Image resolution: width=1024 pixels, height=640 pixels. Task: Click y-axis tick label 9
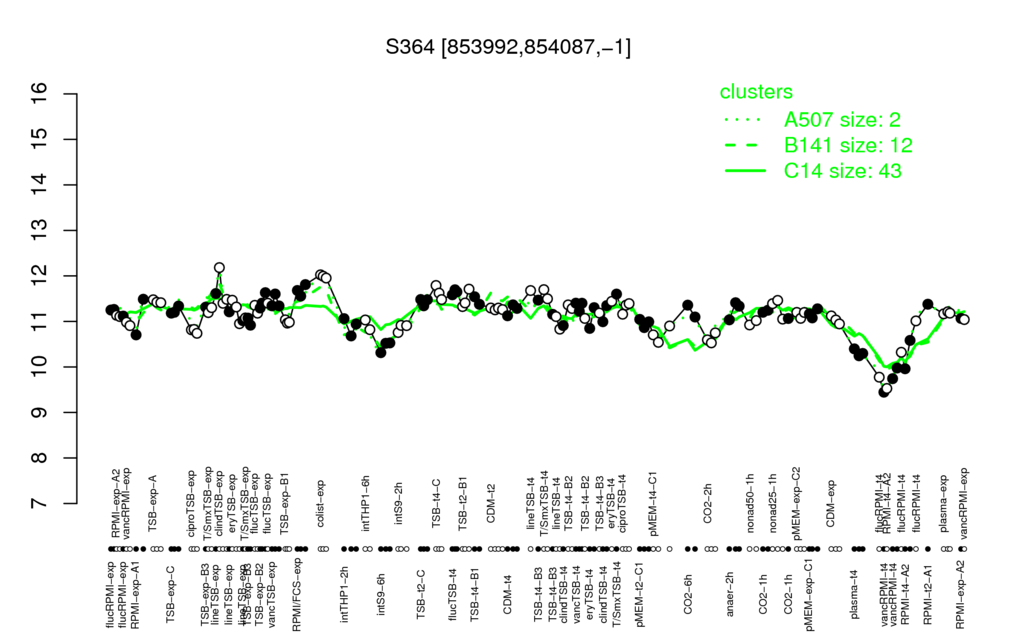pos(40,413)
